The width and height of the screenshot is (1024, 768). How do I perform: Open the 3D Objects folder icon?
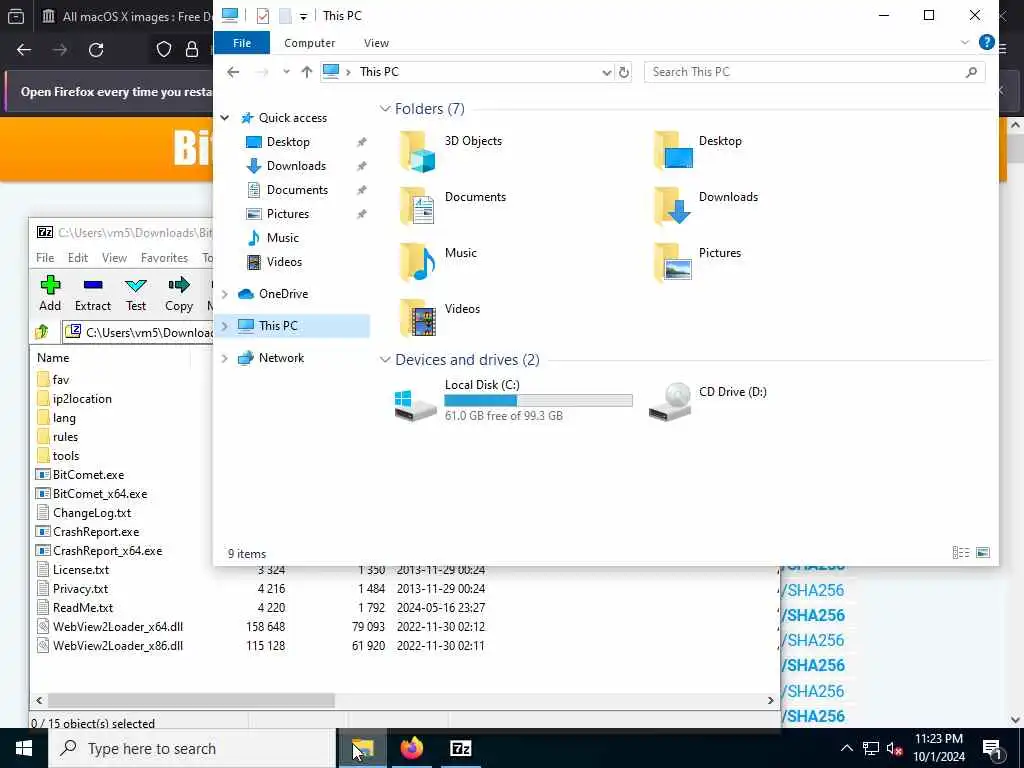pyautogui.click(x=417, y=152)
